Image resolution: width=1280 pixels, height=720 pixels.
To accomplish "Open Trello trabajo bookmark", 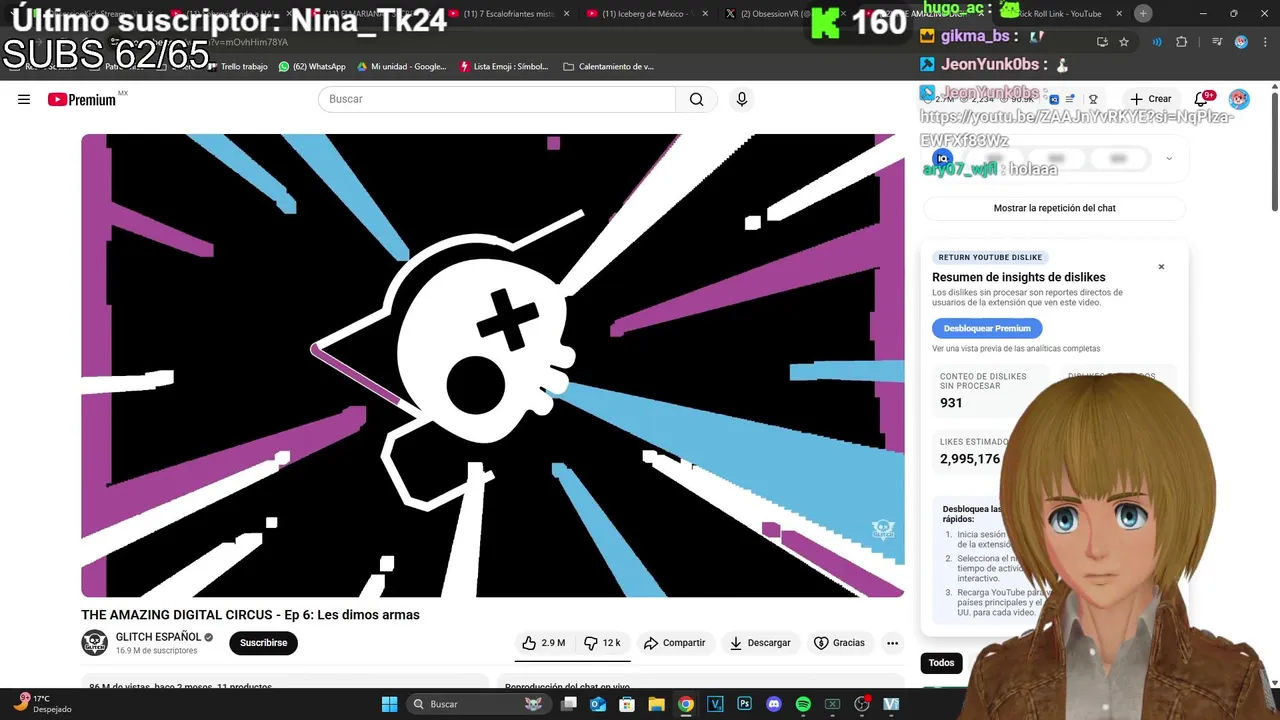I will [236, 67].
